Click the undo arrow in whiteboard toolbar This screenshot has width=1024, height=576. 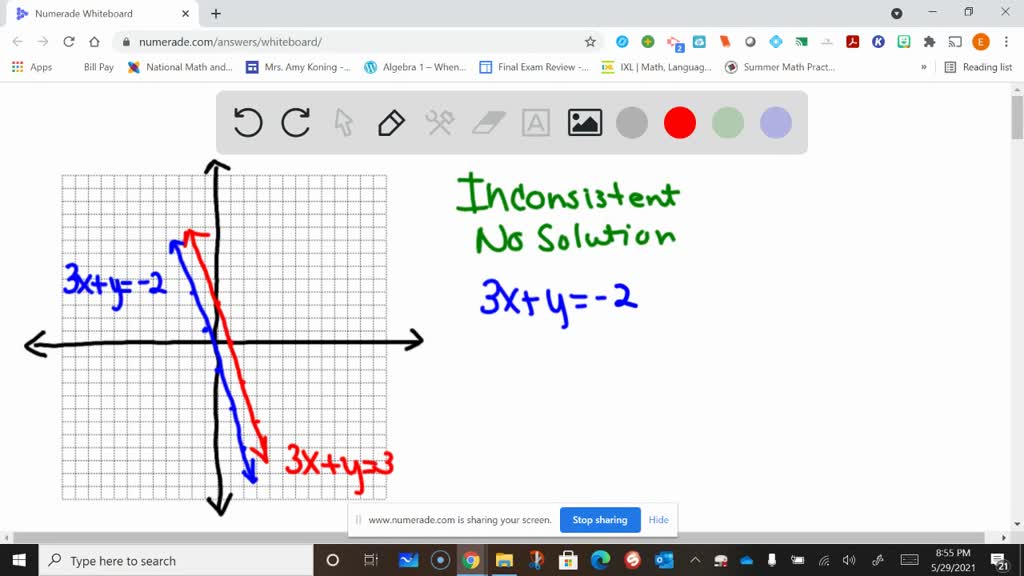247,123
